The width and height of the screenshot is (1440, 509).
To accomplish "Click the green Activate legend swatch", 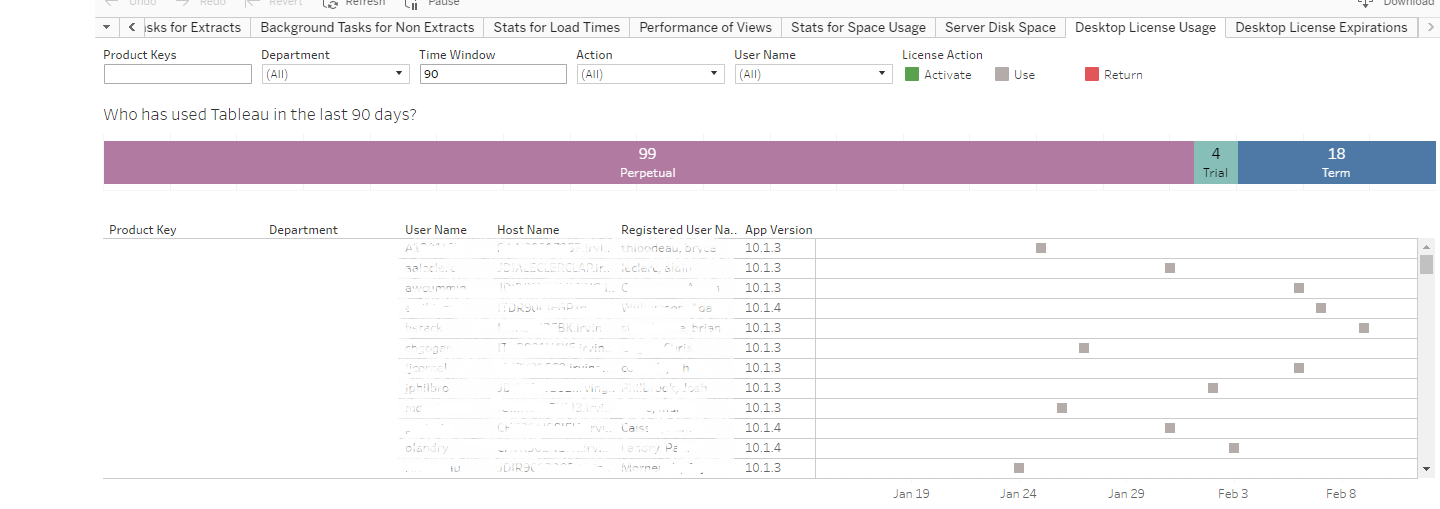I will pyautogui.click(x=912, y=74).
